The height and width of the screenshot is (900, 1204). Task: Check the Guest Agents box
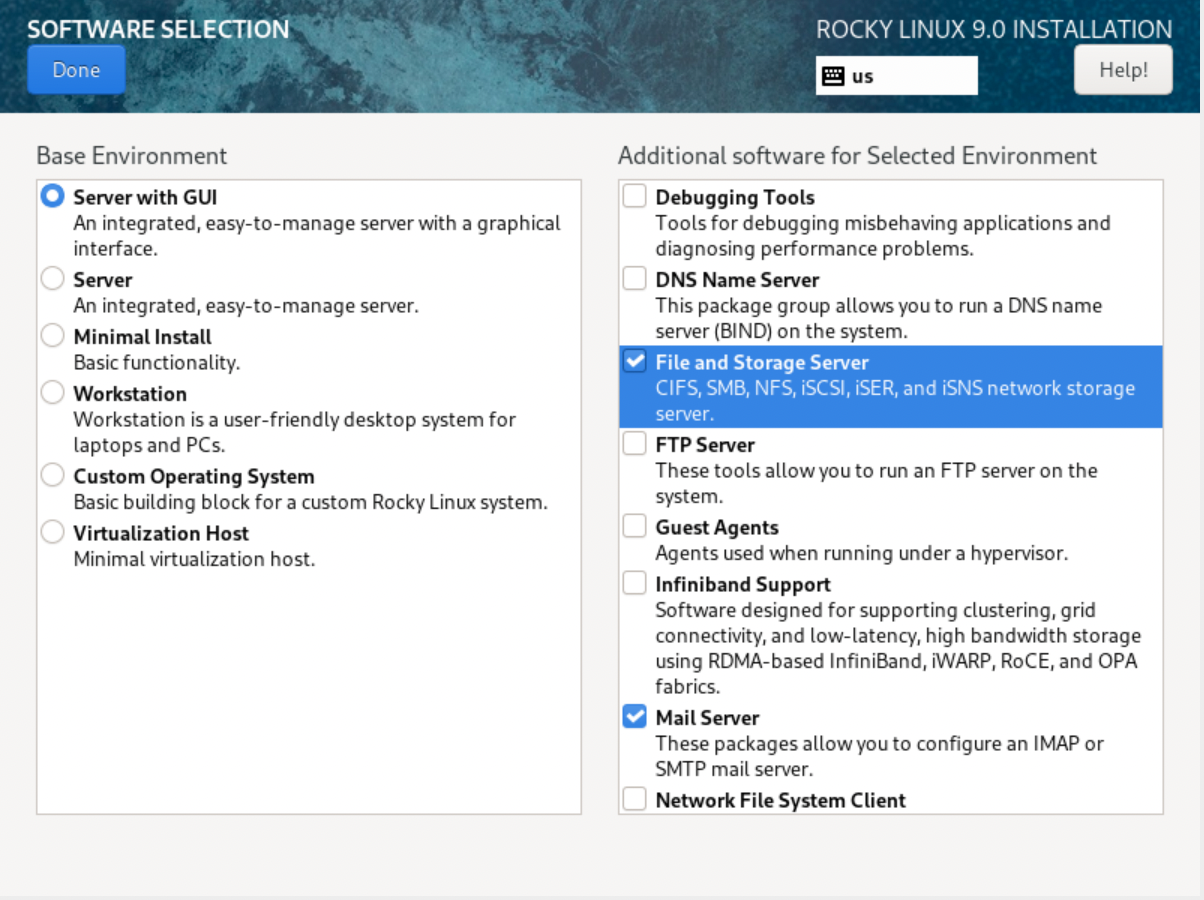click(634, 526)
